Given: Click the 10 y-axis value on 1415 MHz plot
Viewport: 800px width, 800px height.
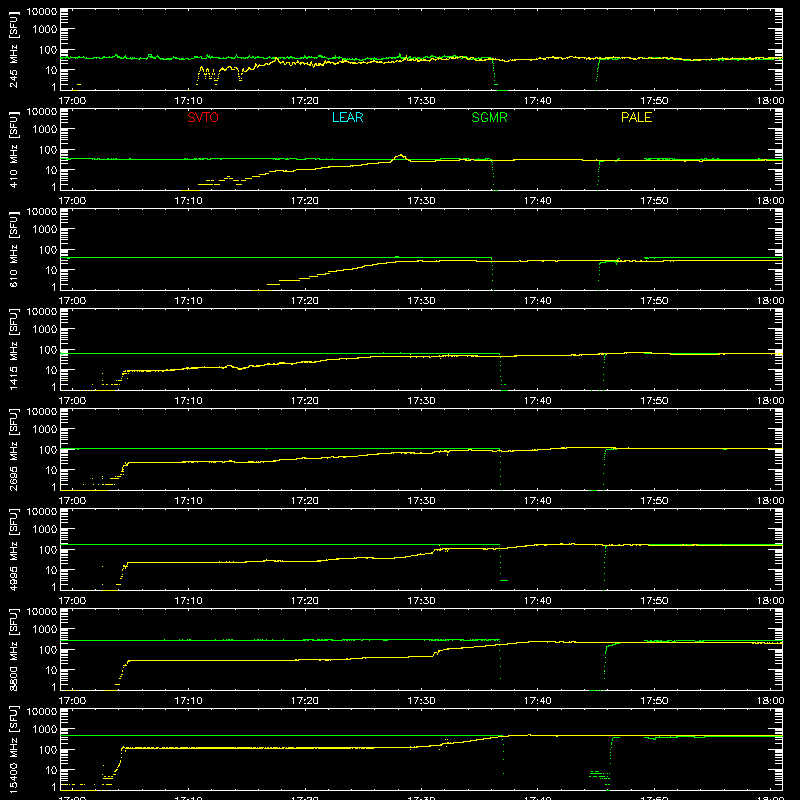Looking at the screenshot, I should 51,370.
